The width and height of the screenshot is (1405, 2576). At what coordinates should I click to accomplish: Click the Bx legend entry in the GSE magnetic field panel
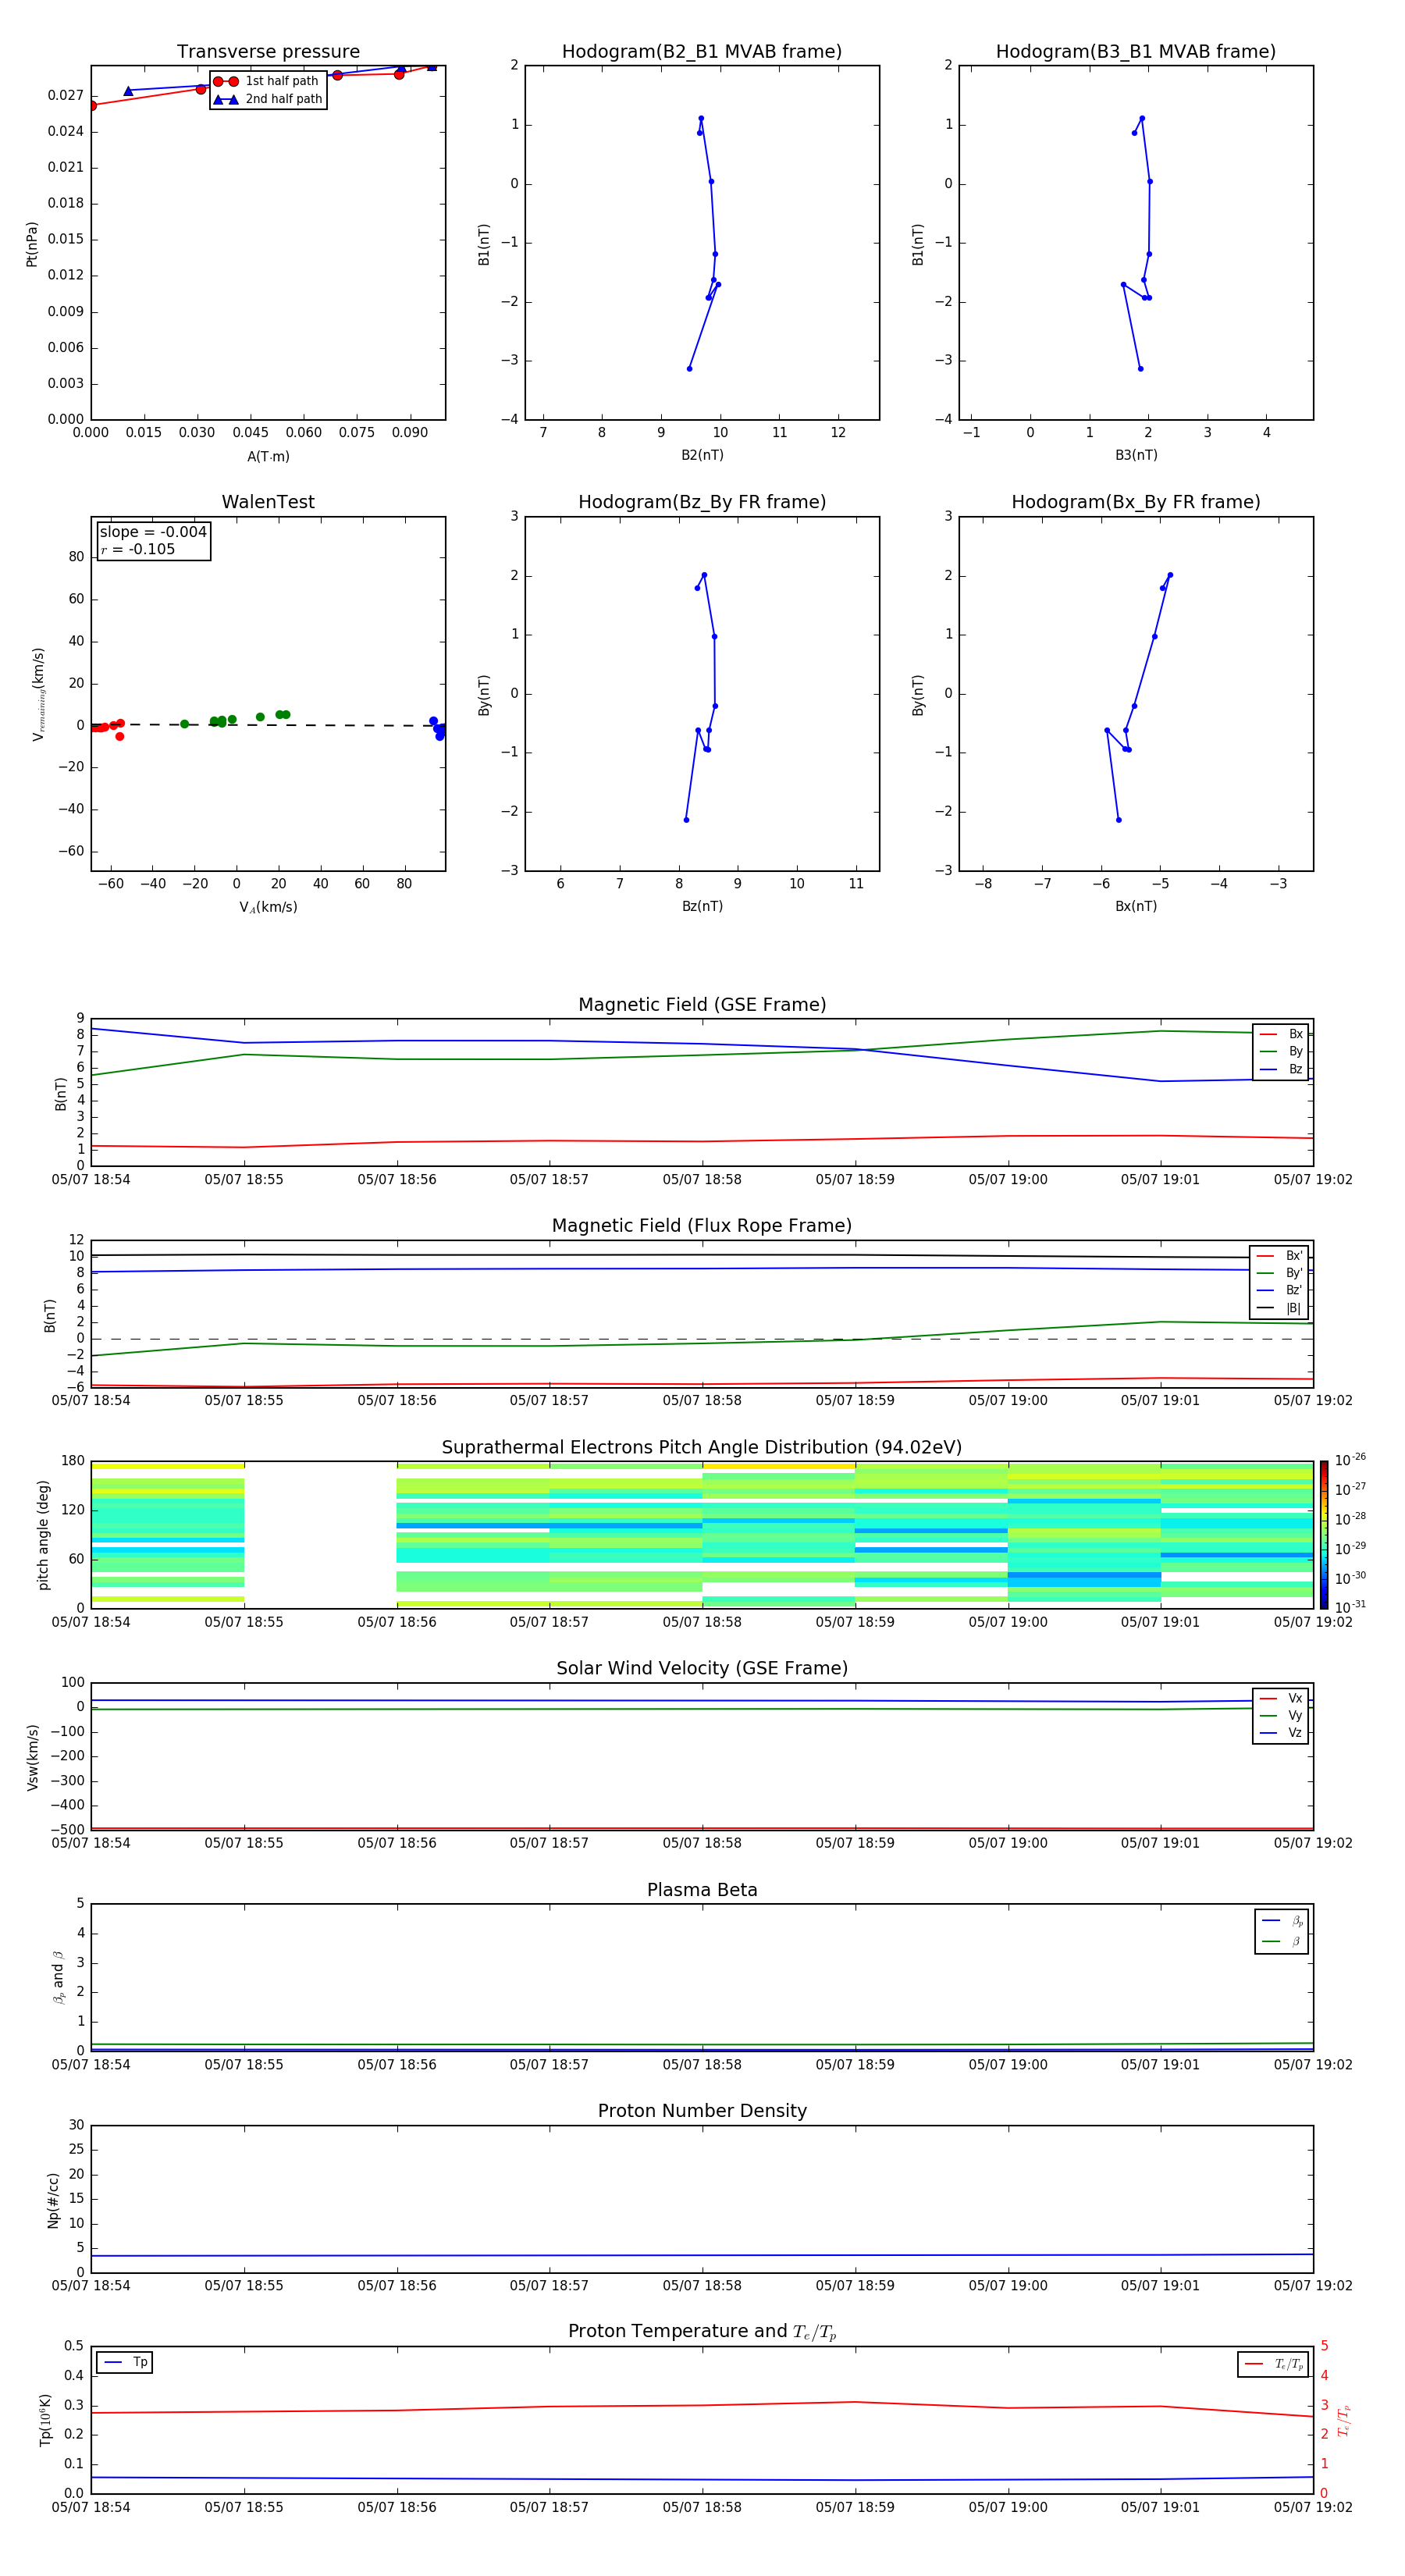(1281, 1034)
